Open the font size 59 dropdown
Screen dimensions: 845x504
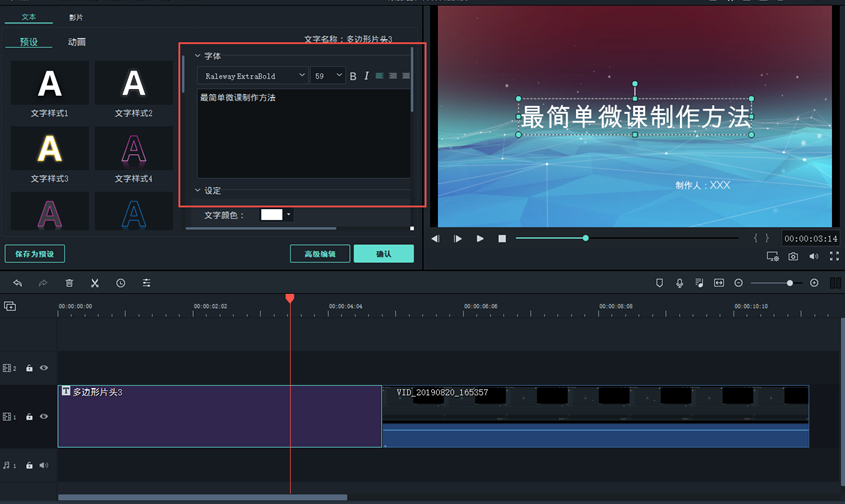point(328,76)
